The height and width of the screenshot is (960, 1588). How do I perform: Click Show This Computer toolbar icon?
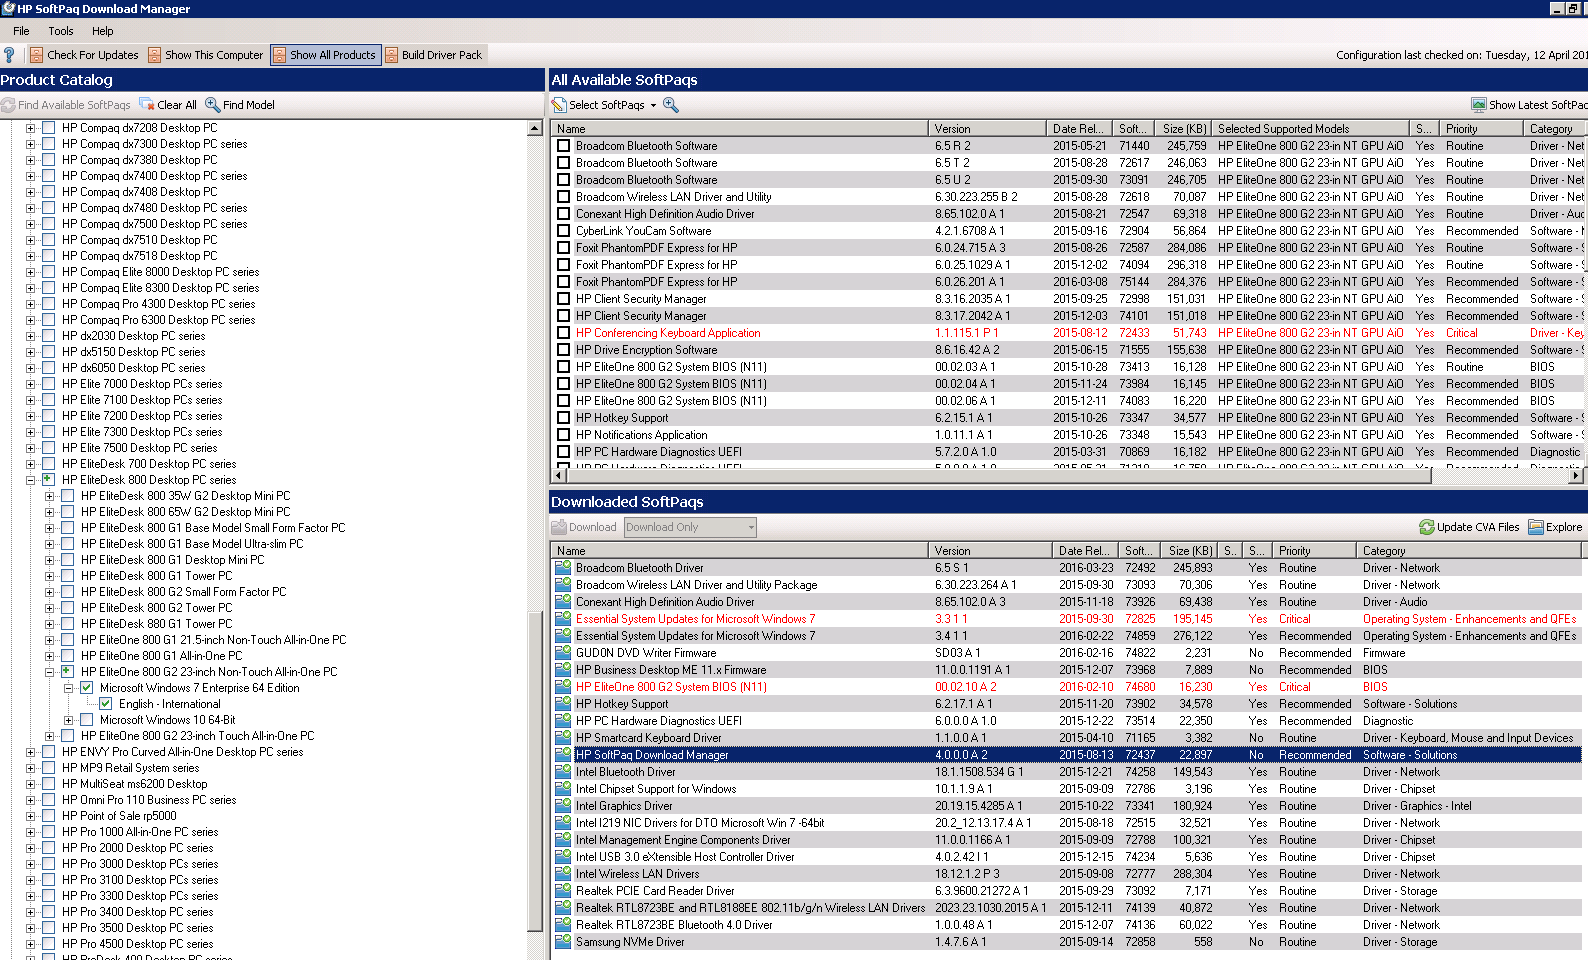point(155,55)
